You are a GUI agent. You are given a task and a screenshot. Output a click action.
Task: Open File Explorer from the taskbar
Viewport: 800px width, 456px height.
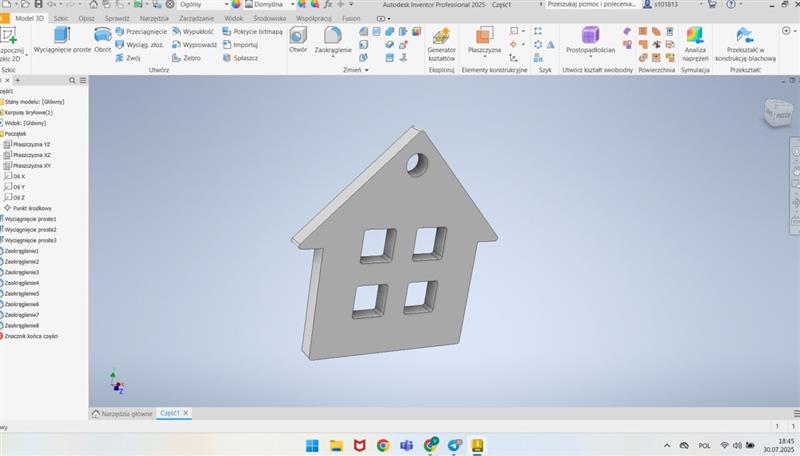click(336, 445)
